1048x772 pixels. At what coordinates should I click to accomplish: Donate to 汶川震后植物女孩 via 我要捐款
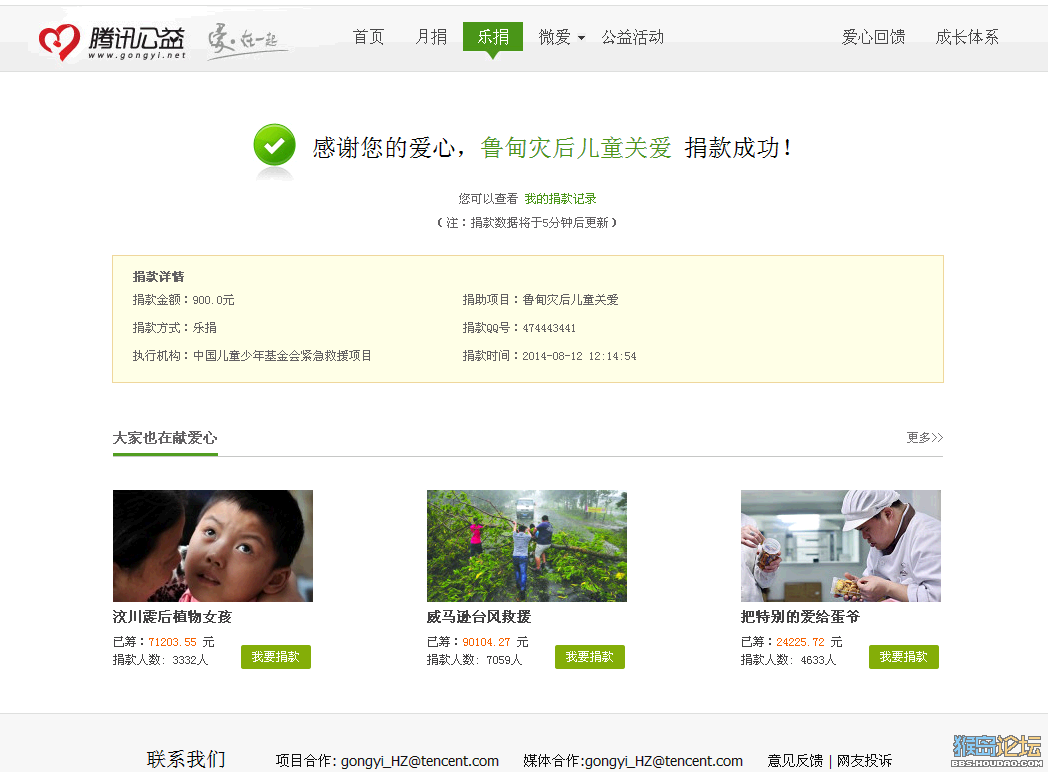[x=275, y=657]
